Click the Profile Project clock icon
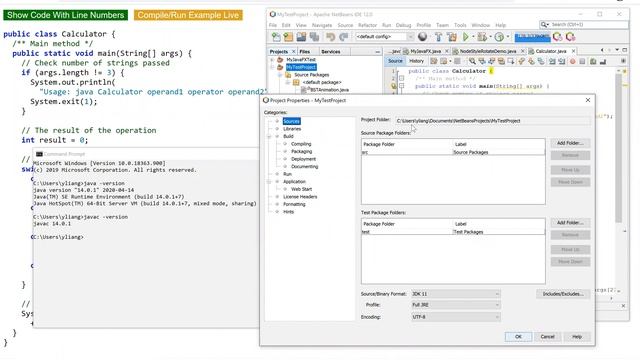640x360 pixels. [x=499, y=37]
